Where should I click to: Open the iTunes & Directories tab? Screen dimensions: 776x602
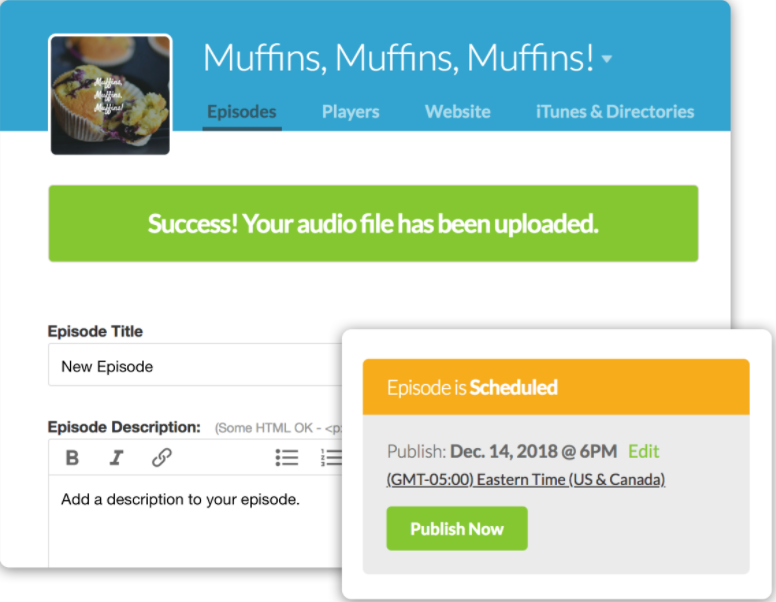click(x=615, y=112)
